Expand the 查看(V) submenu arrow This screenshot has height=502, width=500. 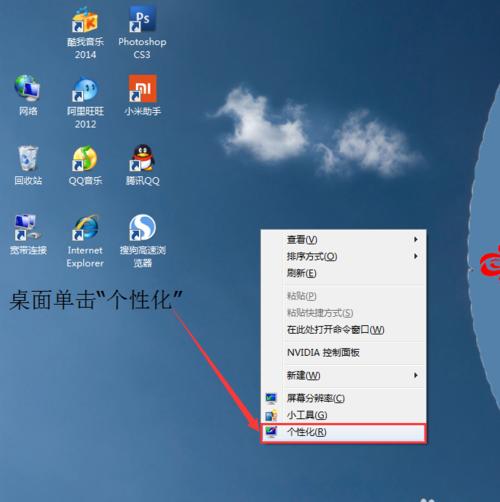(x=416, y=239)
